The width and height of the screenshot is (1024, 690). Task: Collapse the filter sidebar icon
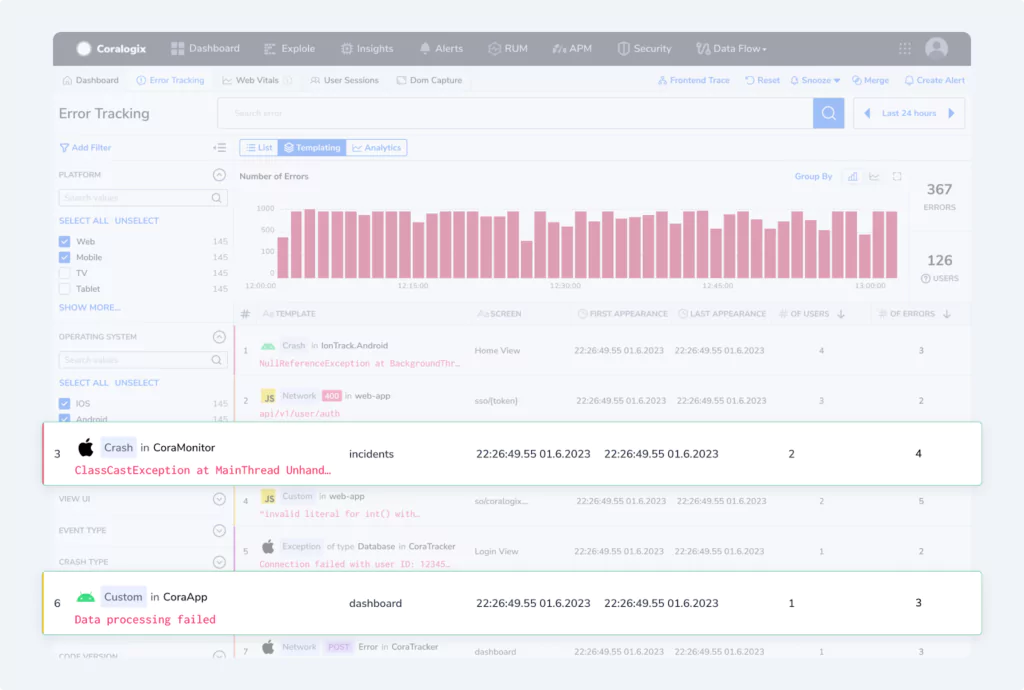pyautogui.click(x=219, y=148)
